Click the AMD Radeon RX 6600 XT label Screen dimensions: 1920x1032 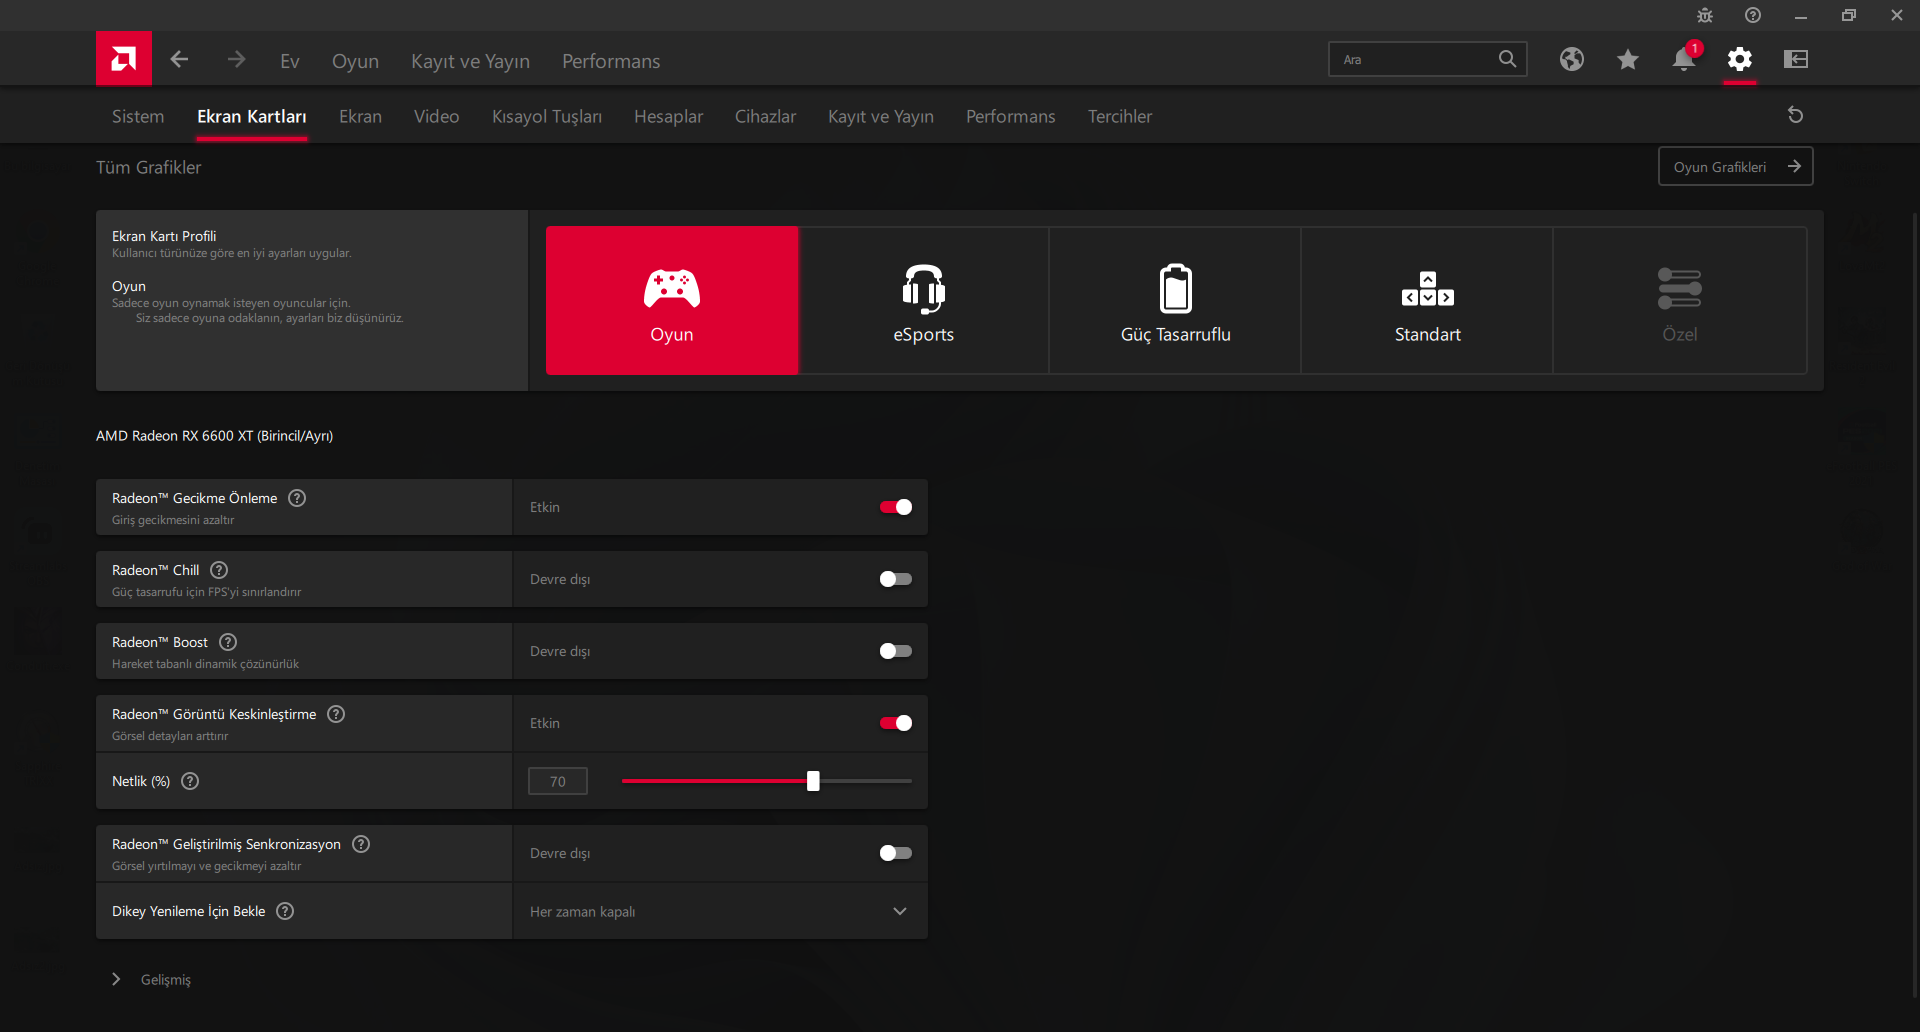(214, 436)
